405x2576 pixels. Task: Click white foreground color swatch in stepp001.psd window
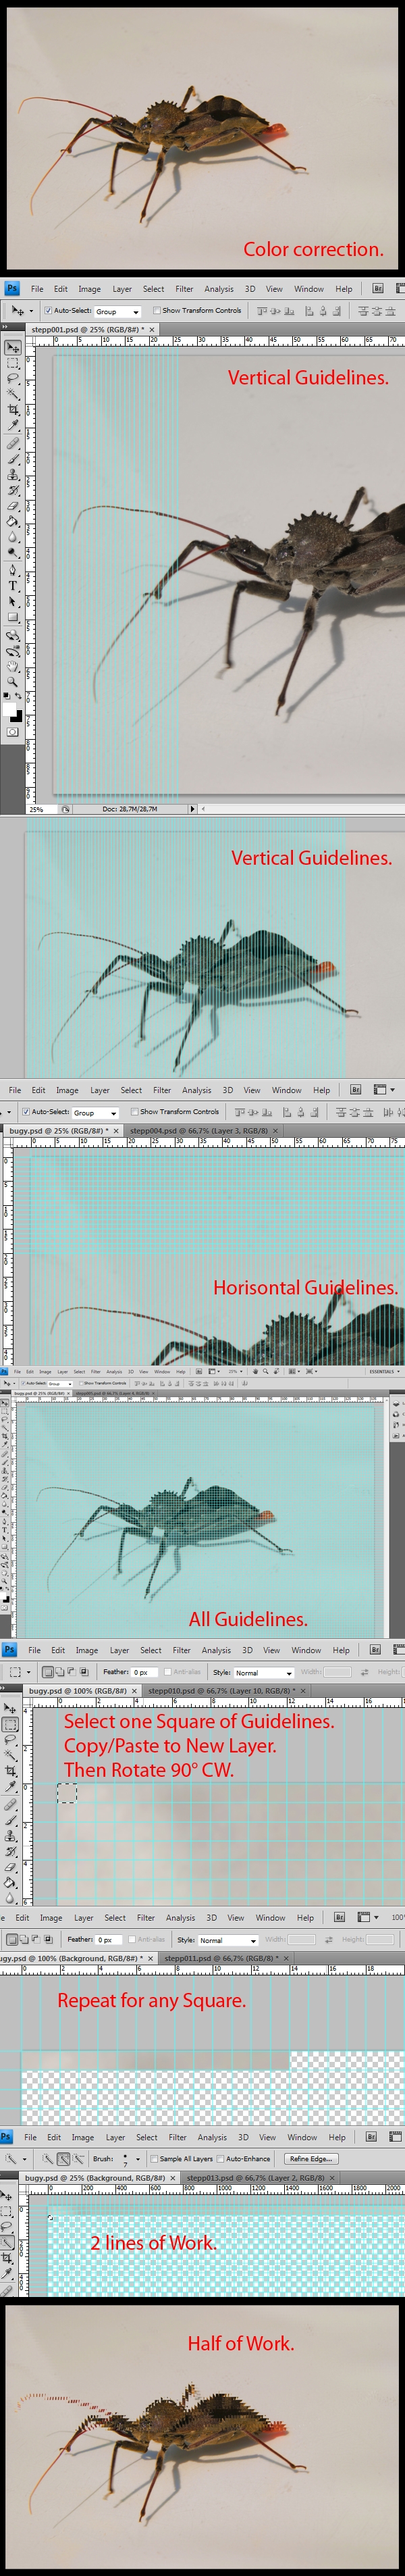9,709
